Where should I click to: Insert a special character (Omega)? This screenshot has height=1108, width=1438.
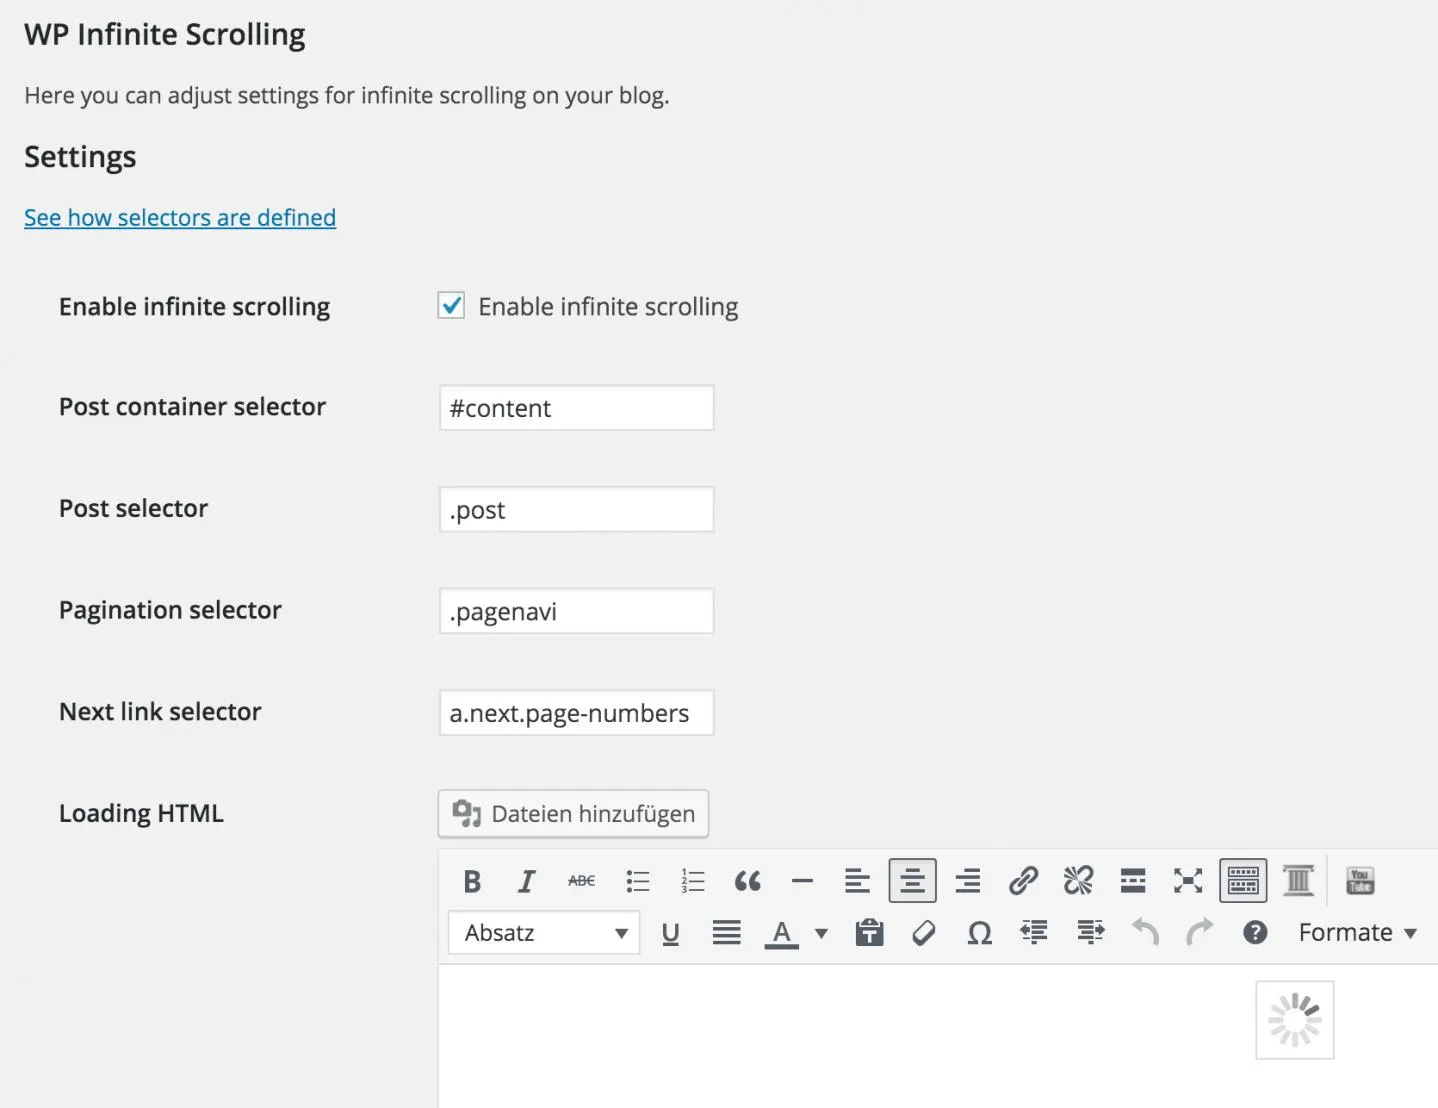tap(980, 933)
